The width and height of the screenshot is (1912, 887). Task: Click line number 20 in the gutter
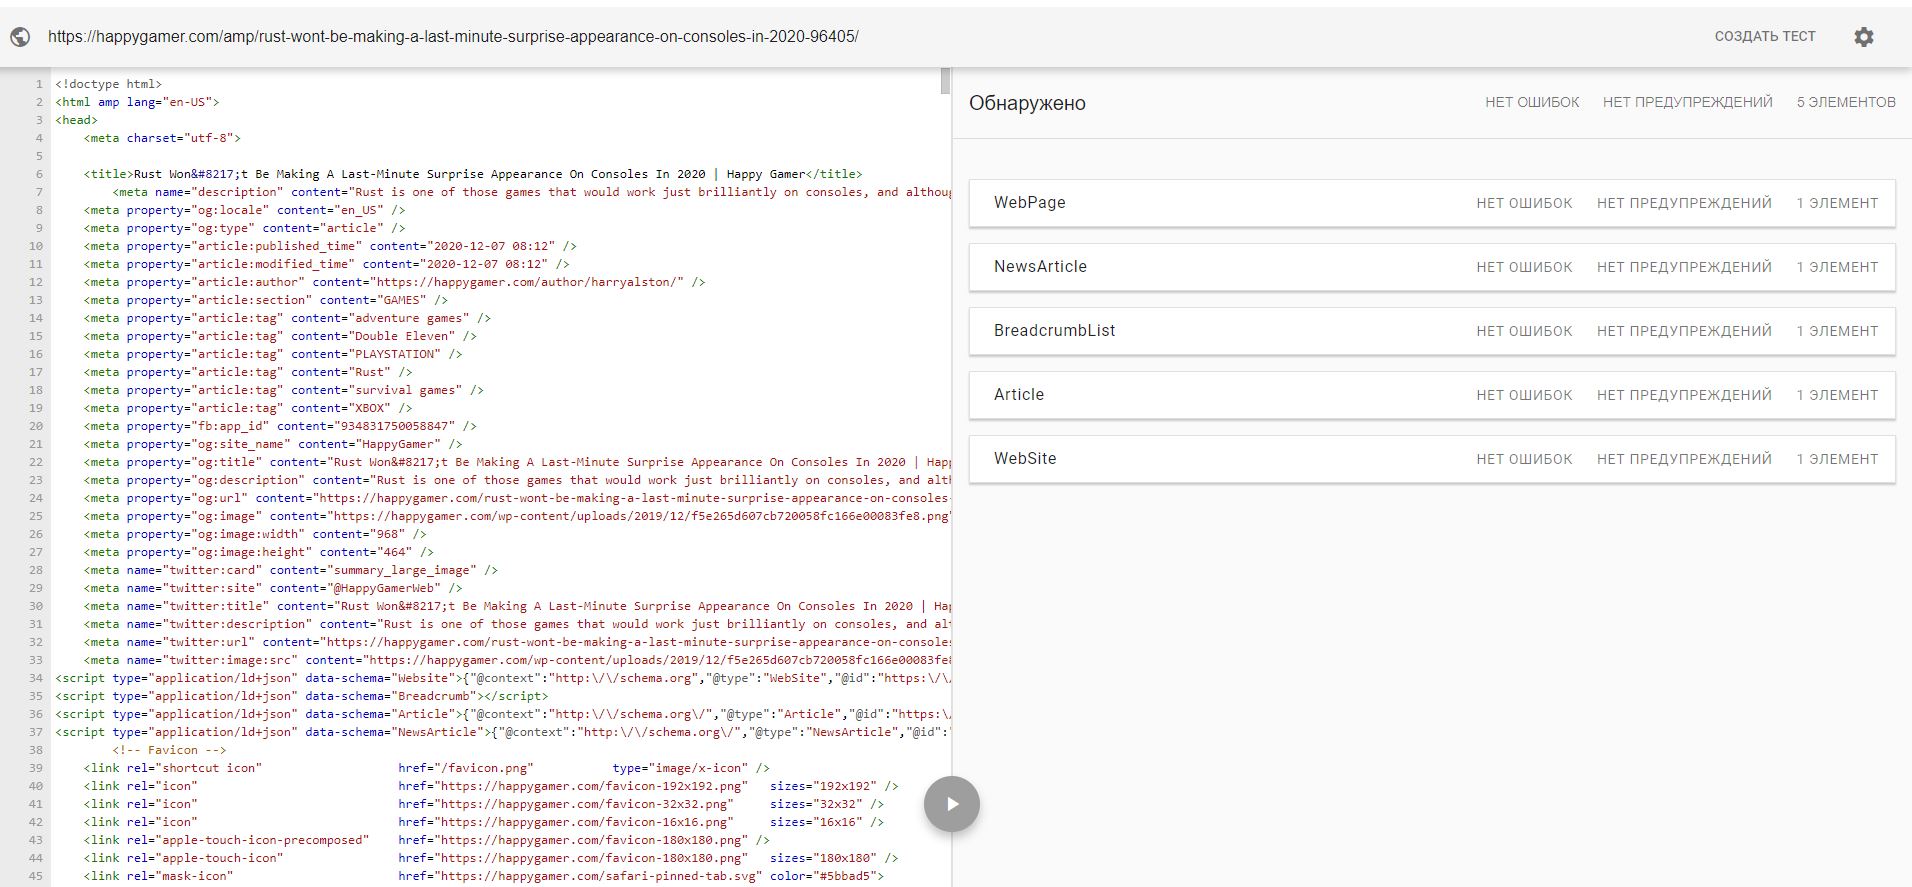click(36, 426)
